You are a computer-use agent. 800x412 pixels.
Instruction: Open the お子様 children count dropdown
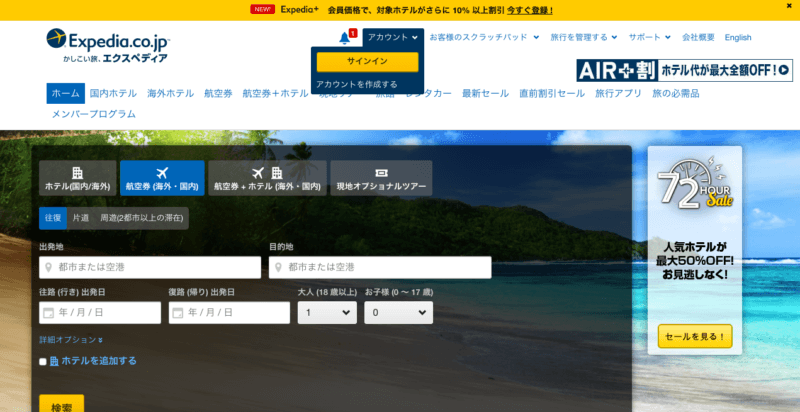coord(398,313)
